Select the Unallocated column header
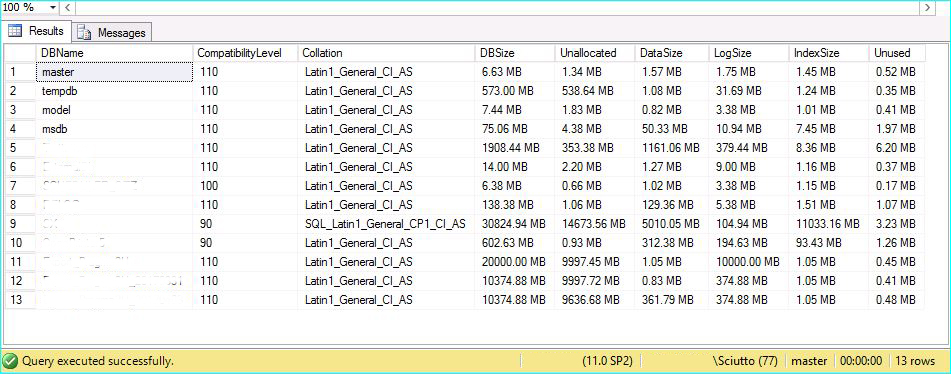This screenshot has height=374, width=951. (594, 53)
